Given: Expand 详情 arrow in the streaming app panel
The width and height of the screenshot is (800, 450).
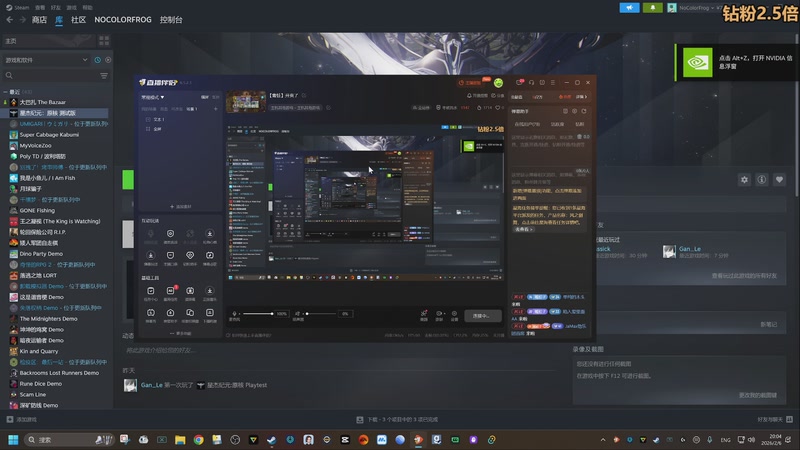Looking at the screenshot, I should [x=581, y=96].
